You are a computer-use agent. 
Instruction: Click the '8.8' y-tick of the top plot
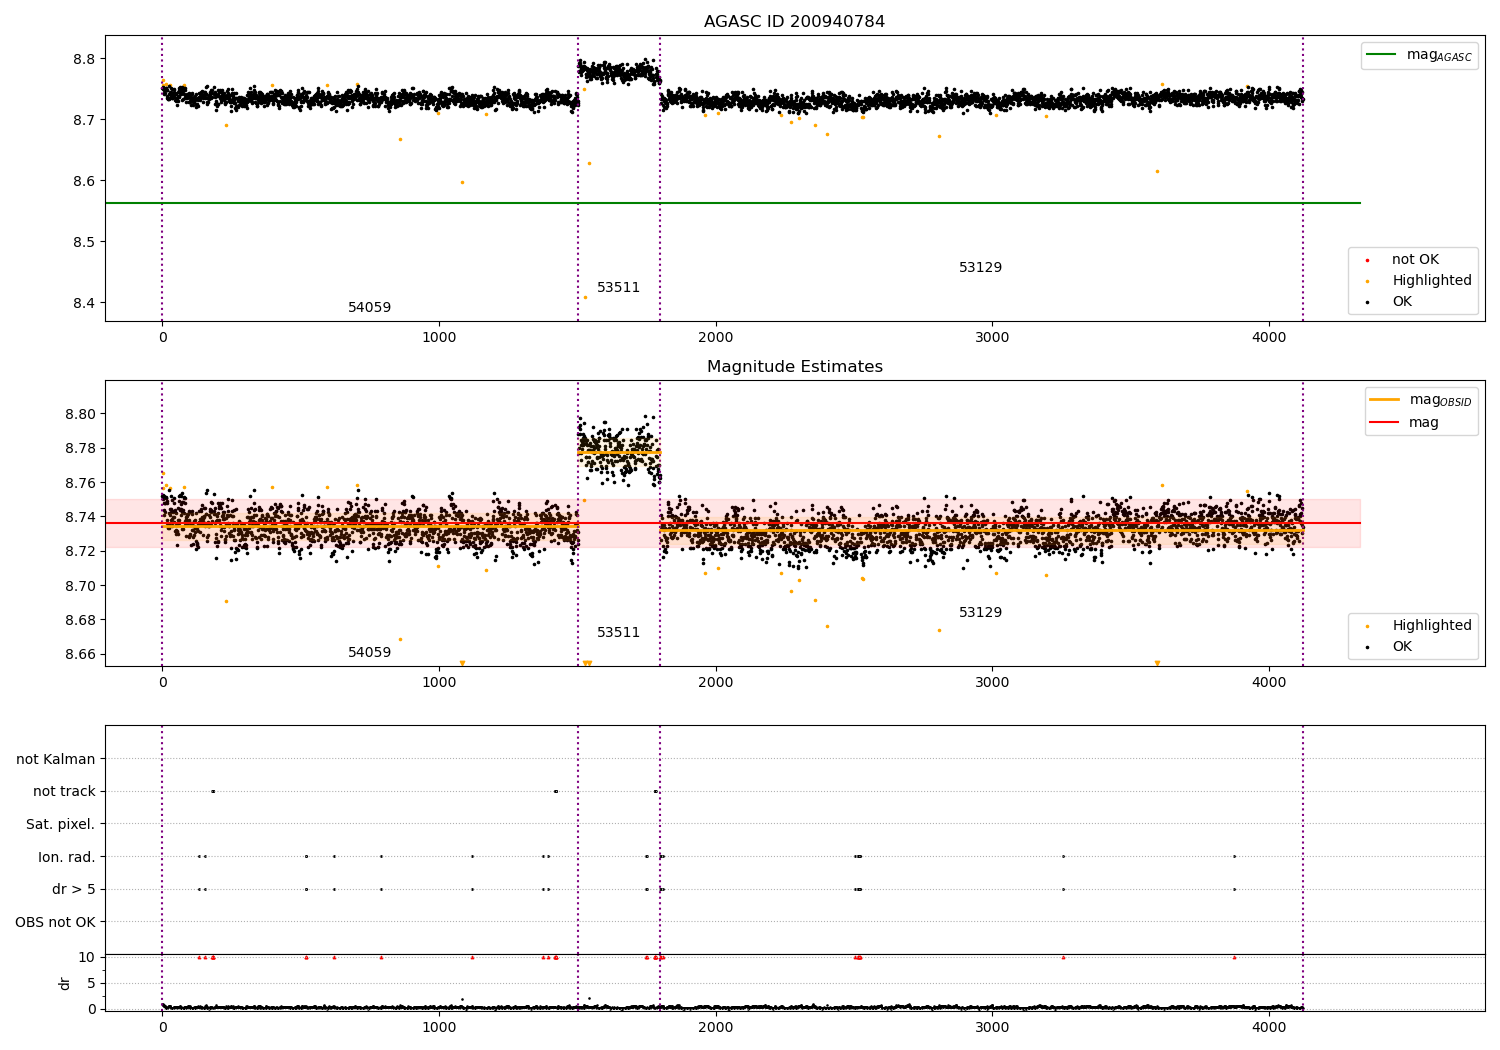[x=84, y=59]
